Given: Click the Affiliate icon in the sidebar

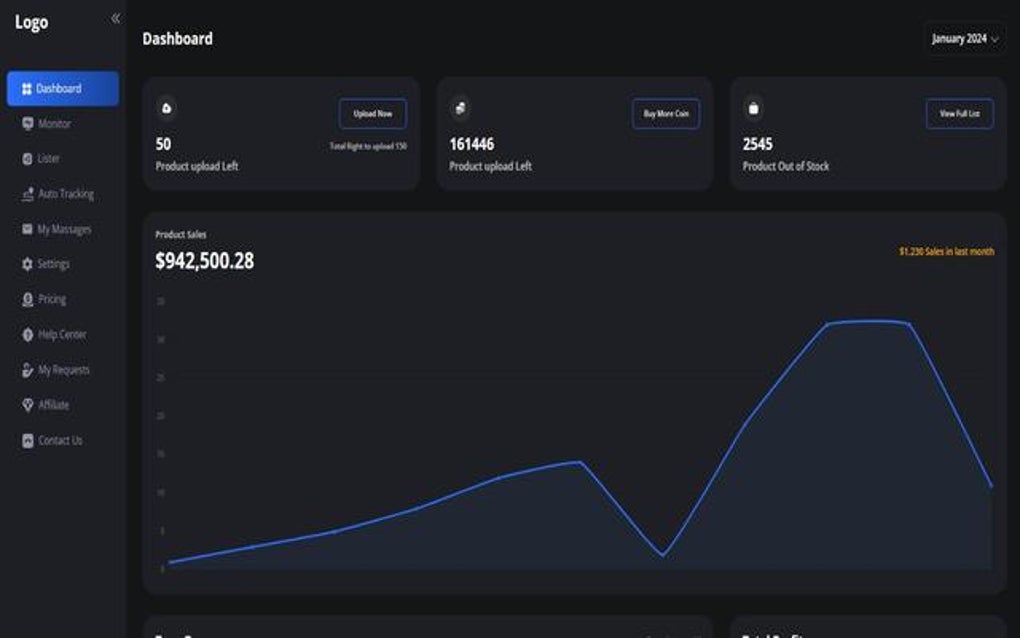Looking at the screenshot, I should point(27,405).
